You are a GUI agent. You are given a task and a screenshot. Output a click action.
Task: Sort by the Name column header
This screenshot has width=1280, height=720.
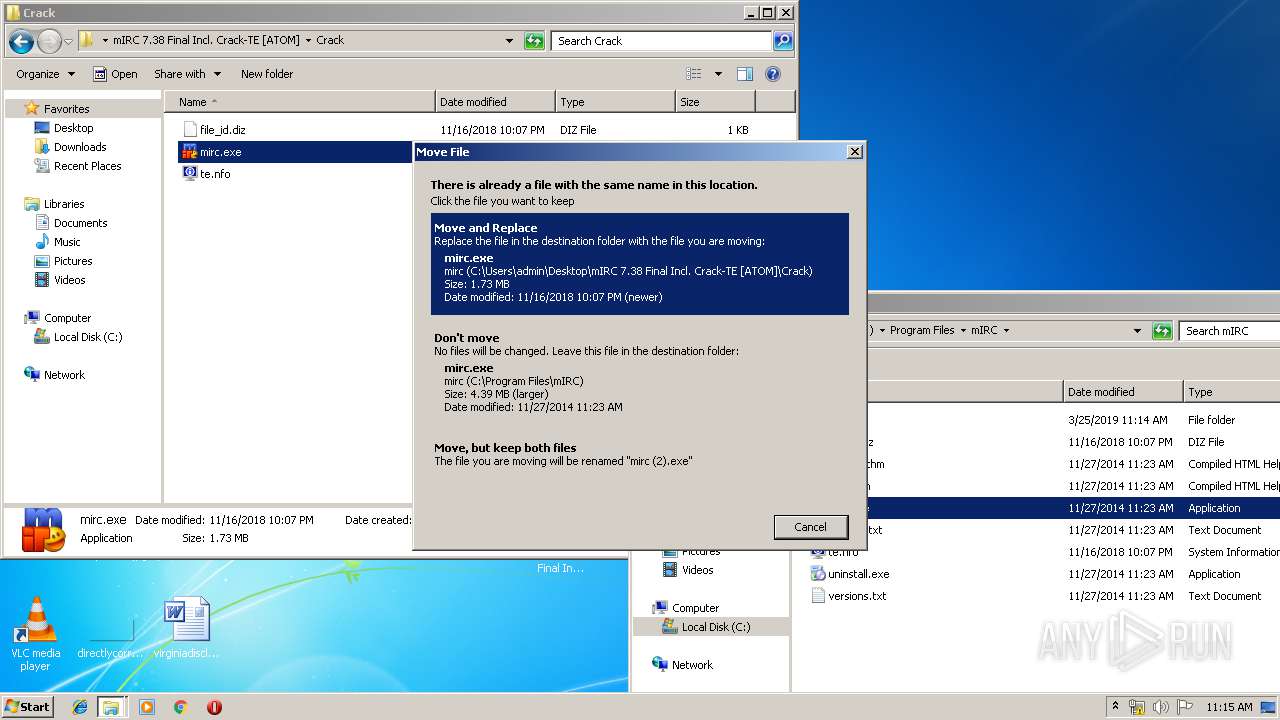[x=300, y=102]
